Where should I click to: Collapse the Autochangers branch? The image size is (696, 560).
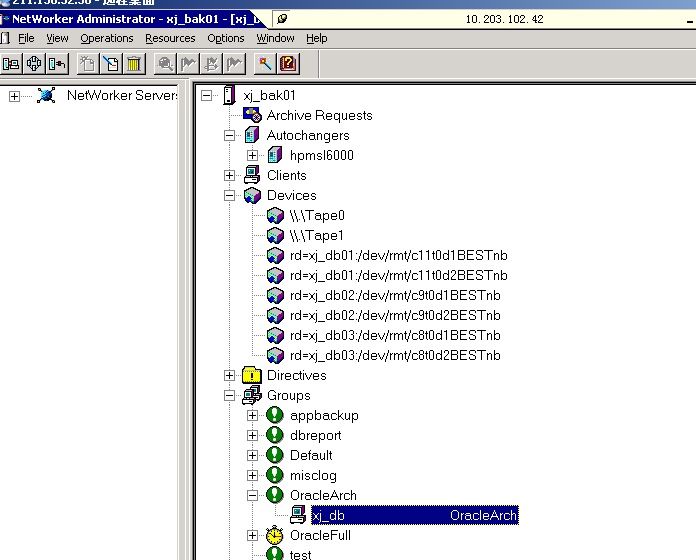coord(229,135)
